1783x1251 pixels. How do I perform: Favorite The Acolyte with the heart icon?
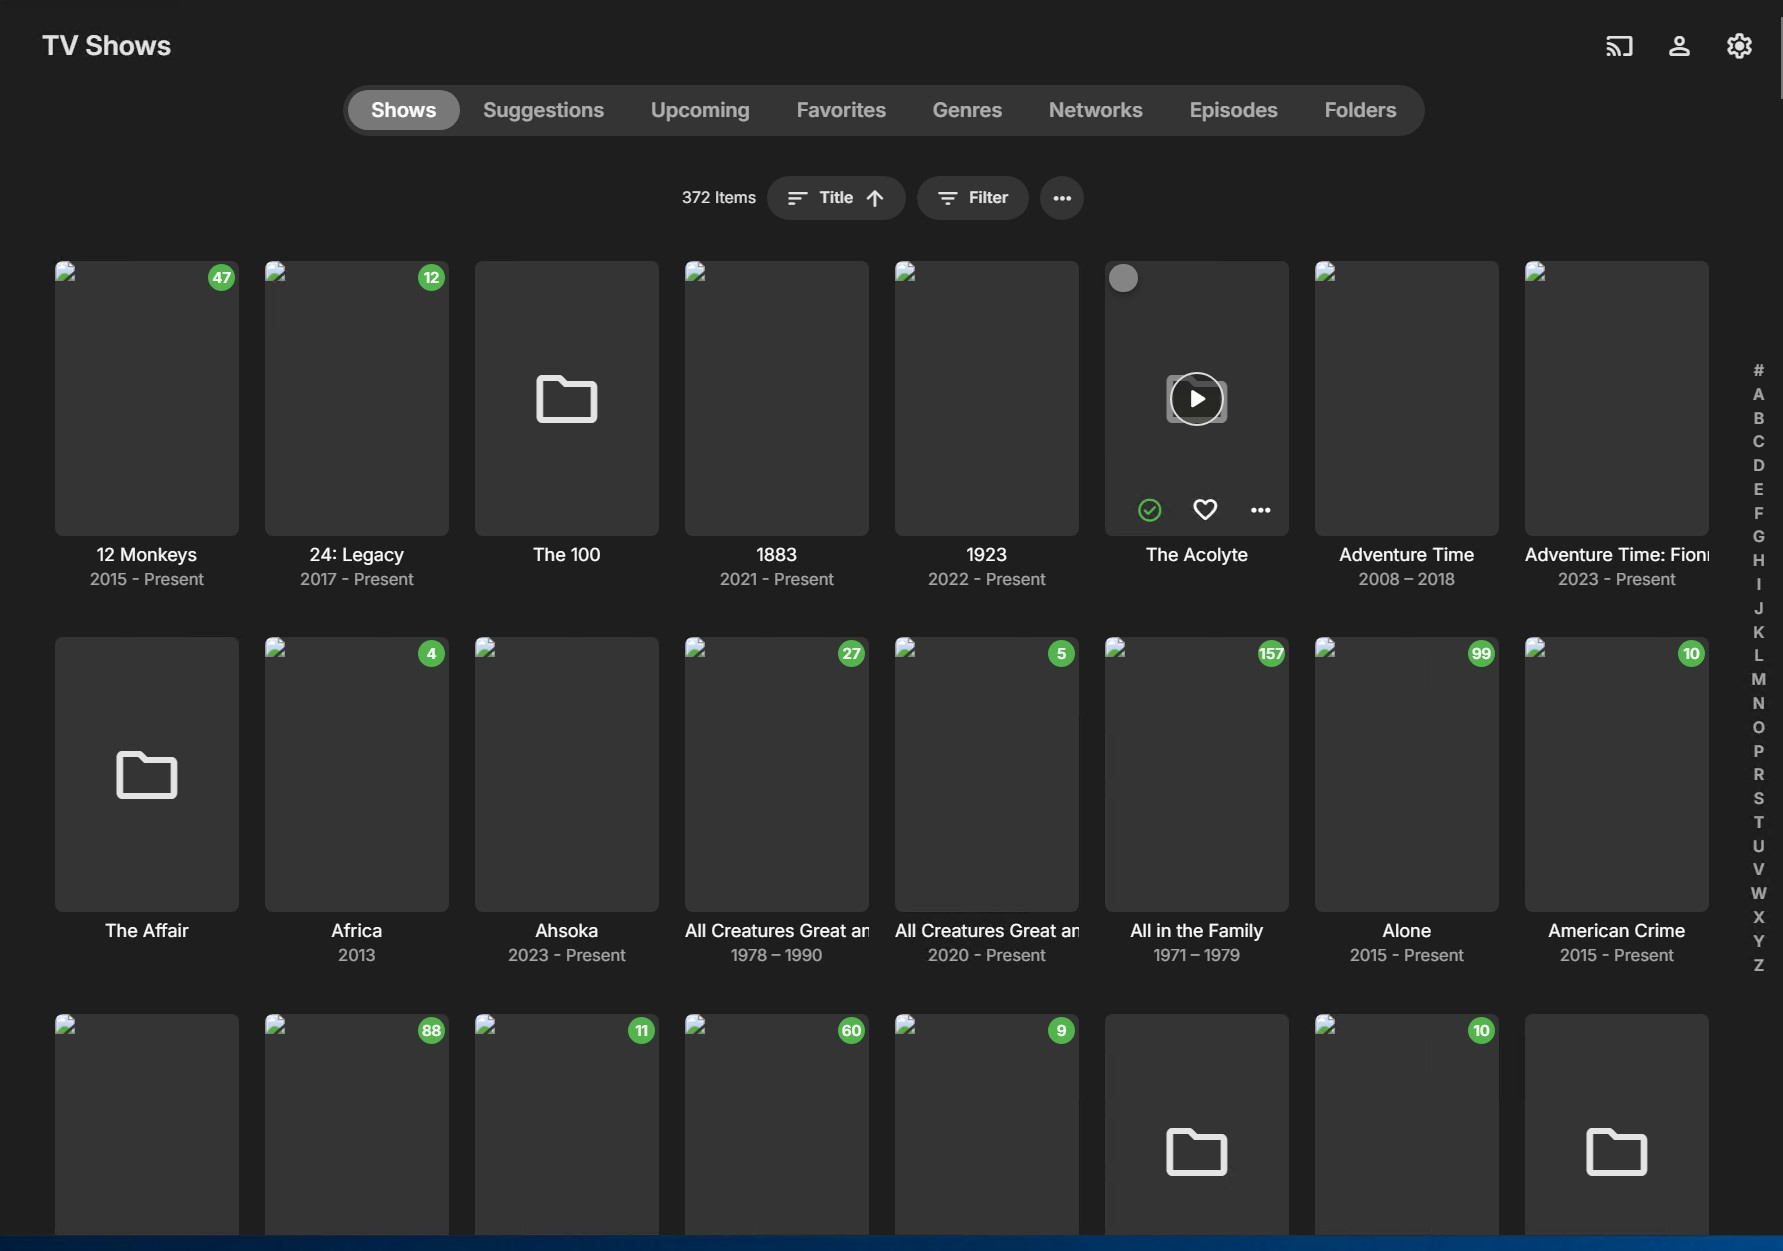pos(1205,510)
